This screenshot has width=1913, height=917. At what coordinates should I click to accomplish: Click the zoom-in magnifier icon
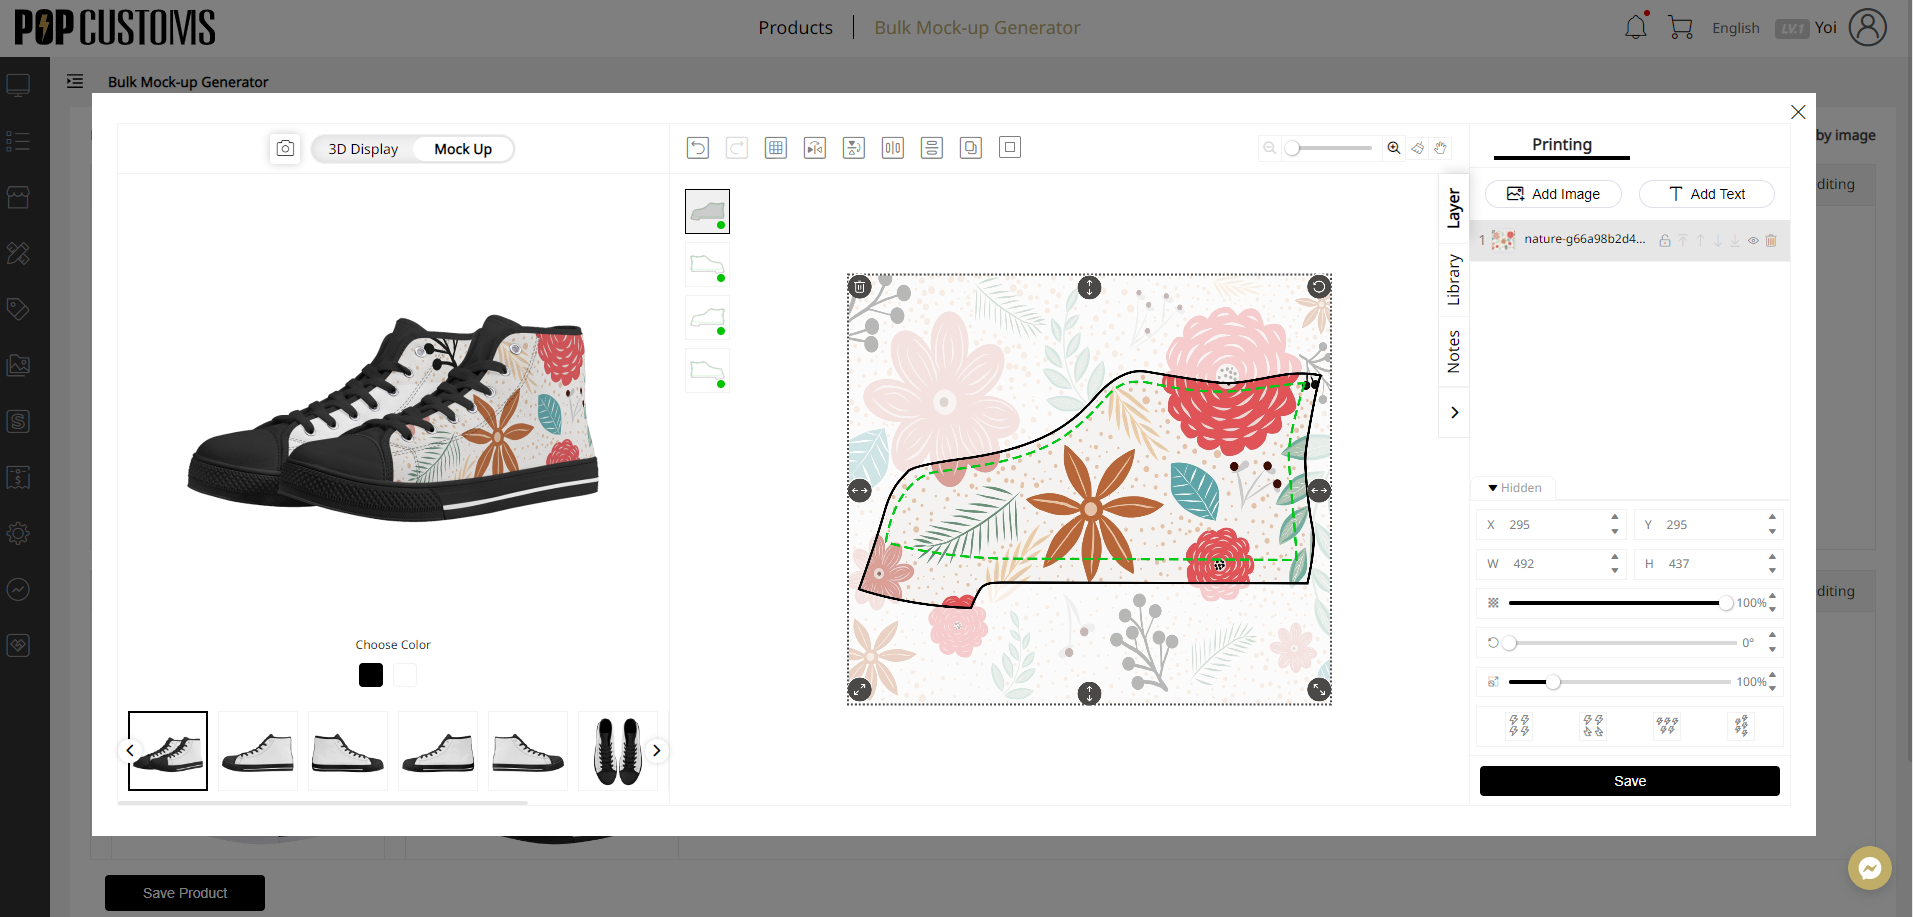[1393, 148]
